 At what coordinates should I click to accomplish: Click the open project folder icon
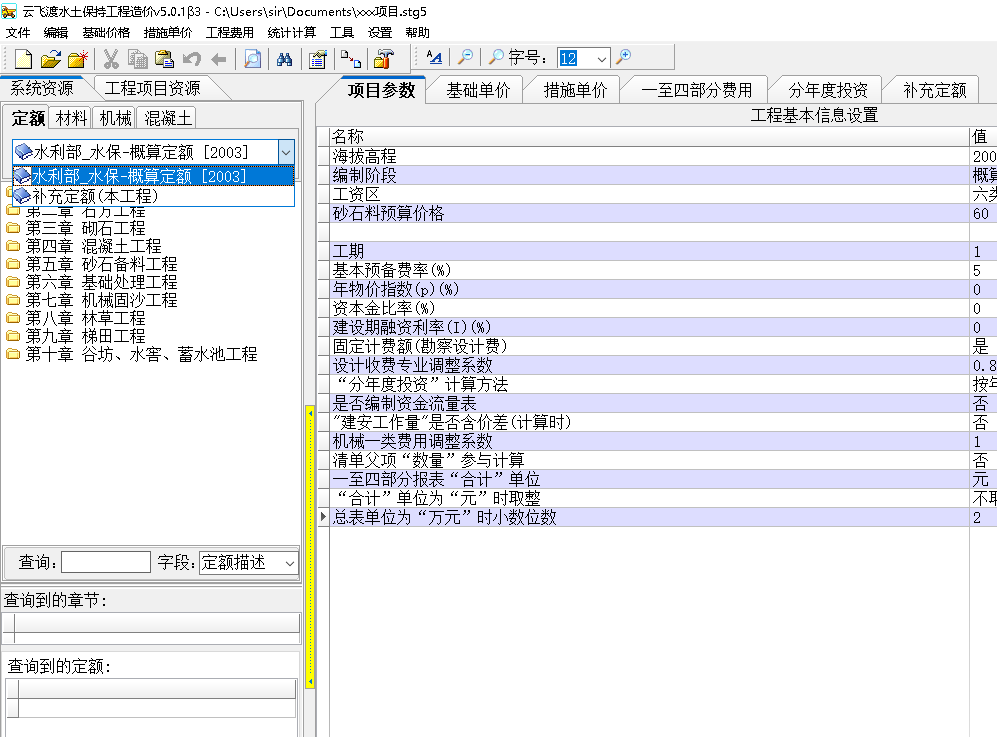click(x=50, y=59)
